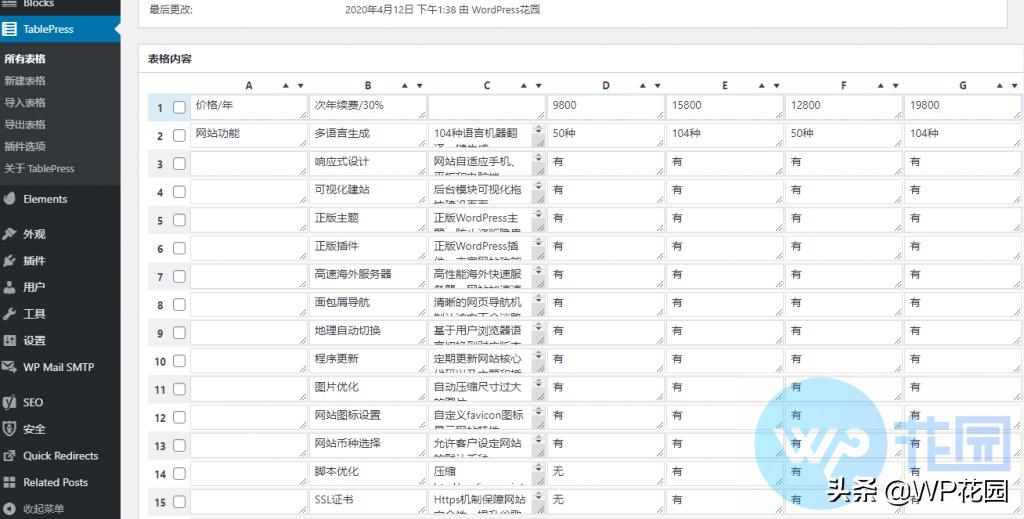Toggle the row 15 checkbox
The height and width of the screenshot is (519, 1024).
coord(179,502)
